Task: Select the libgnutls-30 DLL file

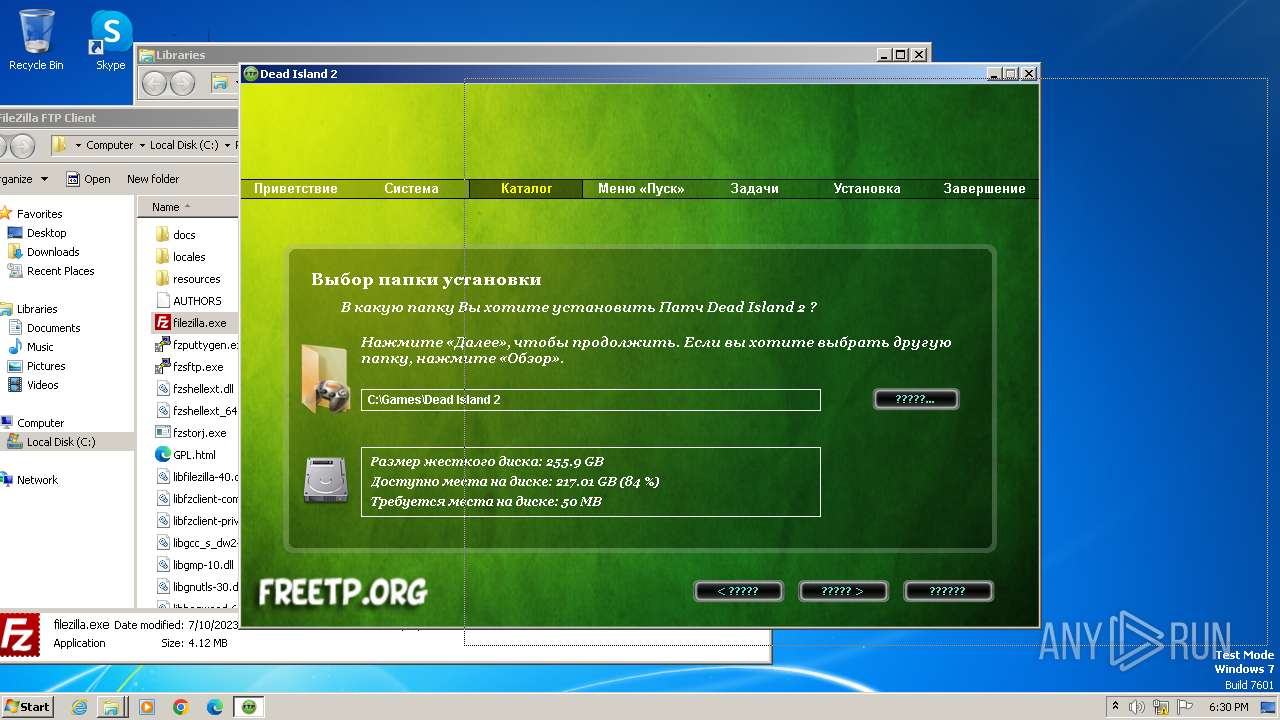Action: 197,587
